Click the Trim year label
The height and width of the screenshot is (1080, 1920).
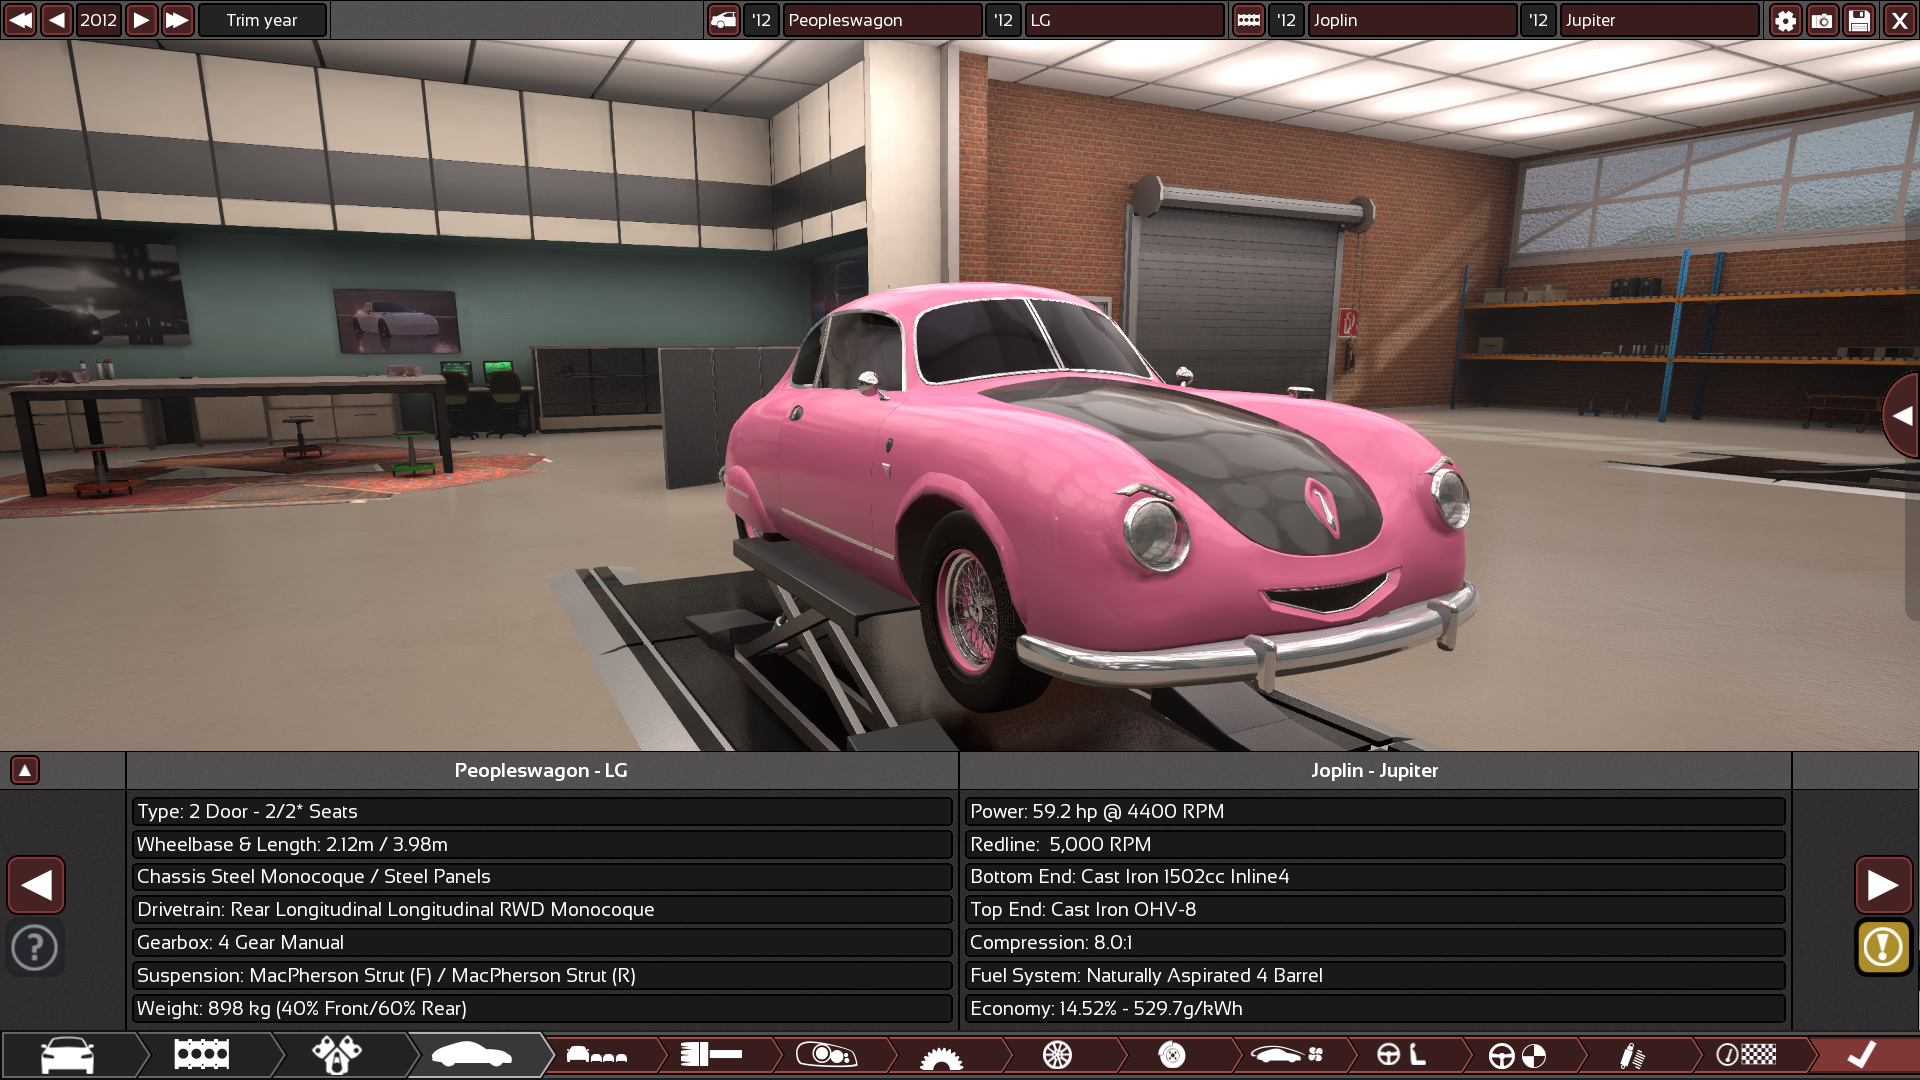[262, 20]
